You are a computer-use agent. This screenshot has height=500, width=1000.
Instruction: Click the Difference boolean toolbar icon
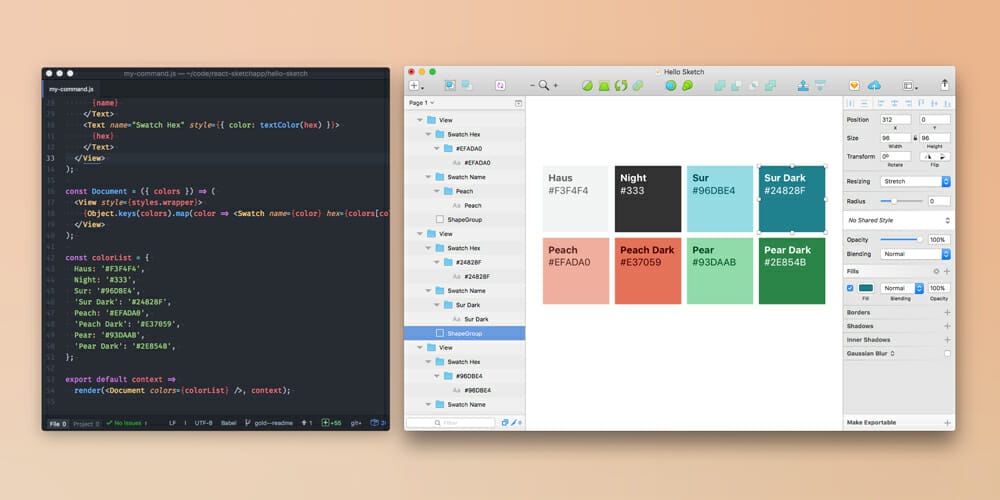(x=770, y=85)
